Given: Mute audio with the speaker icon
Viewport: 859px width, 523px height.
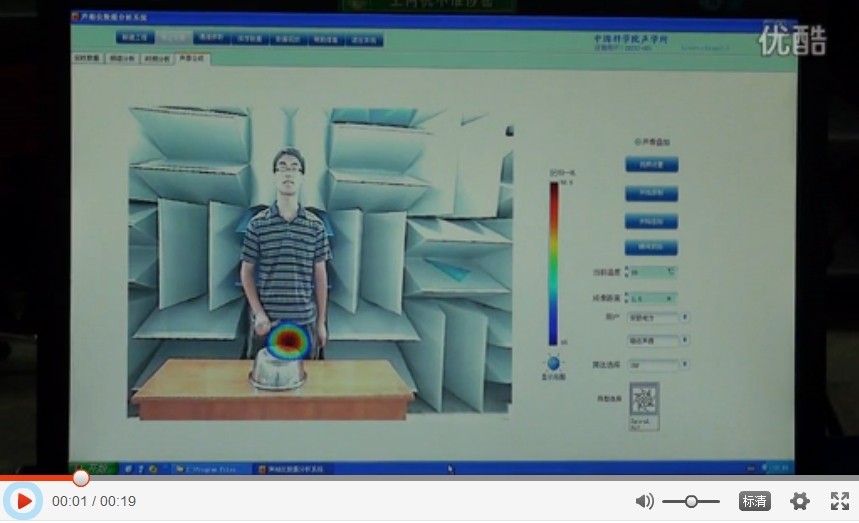Looking at the screenshot, I should (x=644, y=501).
